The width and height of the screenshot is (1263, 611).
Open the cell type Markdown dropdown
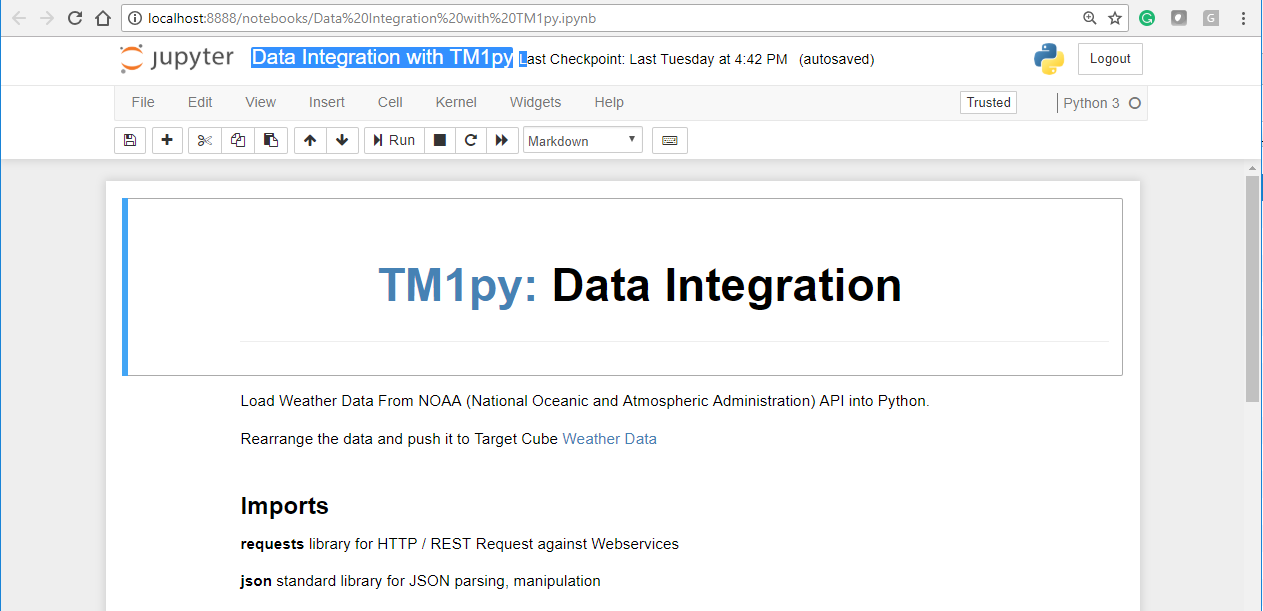[583, 141]
